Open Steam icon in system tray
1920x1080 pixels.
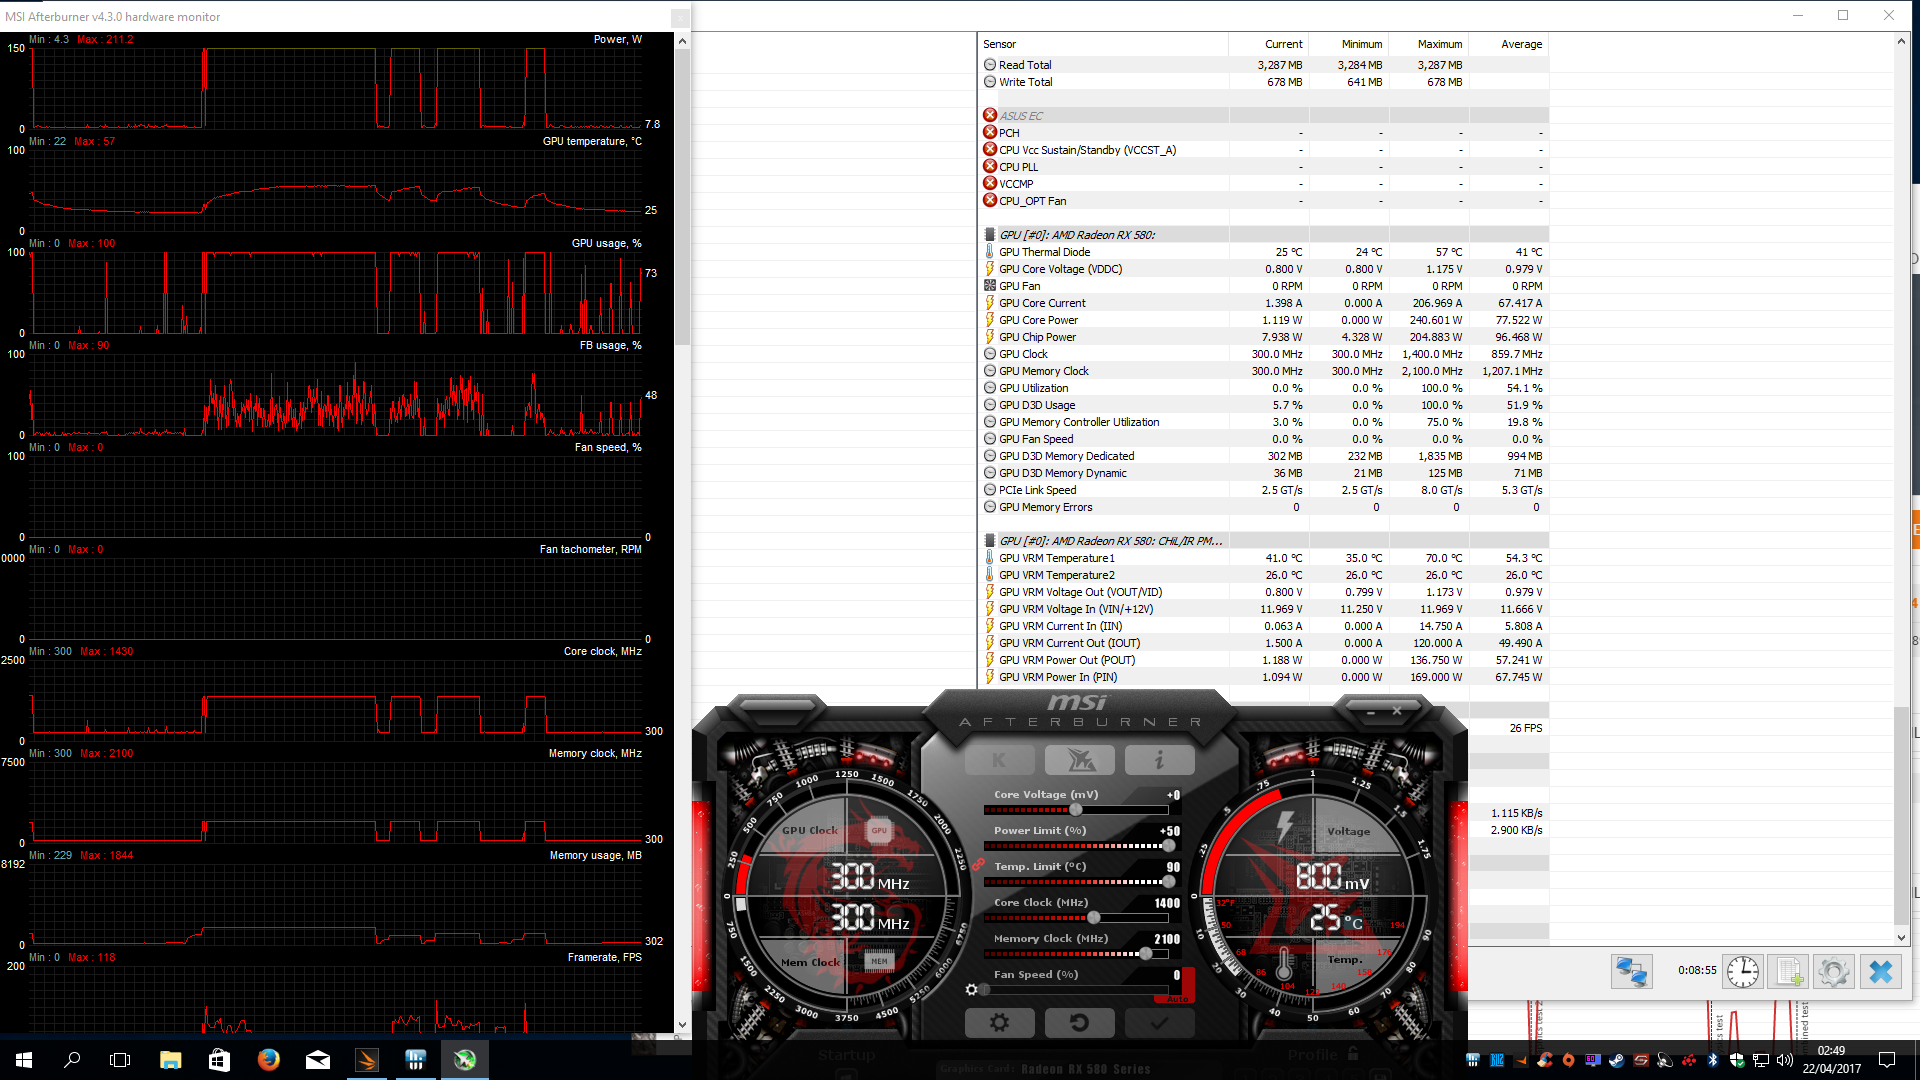pos(1616,1060)
